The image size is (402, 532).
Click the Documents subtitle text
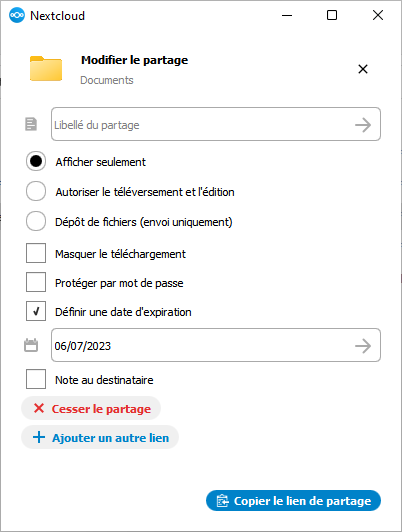tap(107, 80)
